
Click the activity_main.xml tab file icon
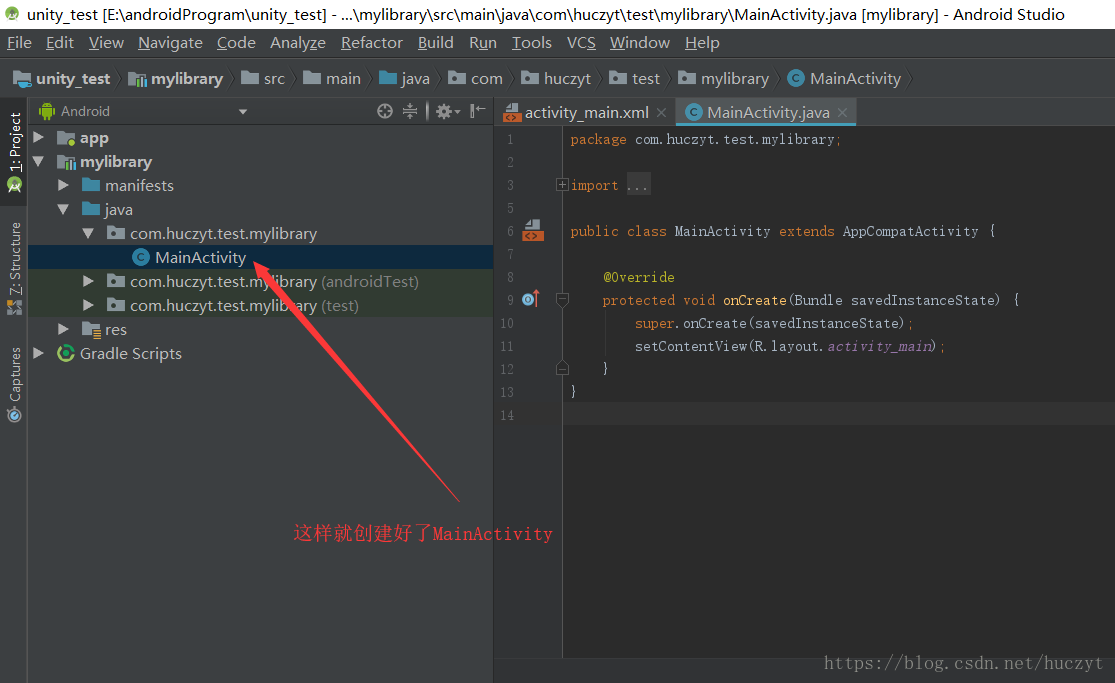[512, 112]
